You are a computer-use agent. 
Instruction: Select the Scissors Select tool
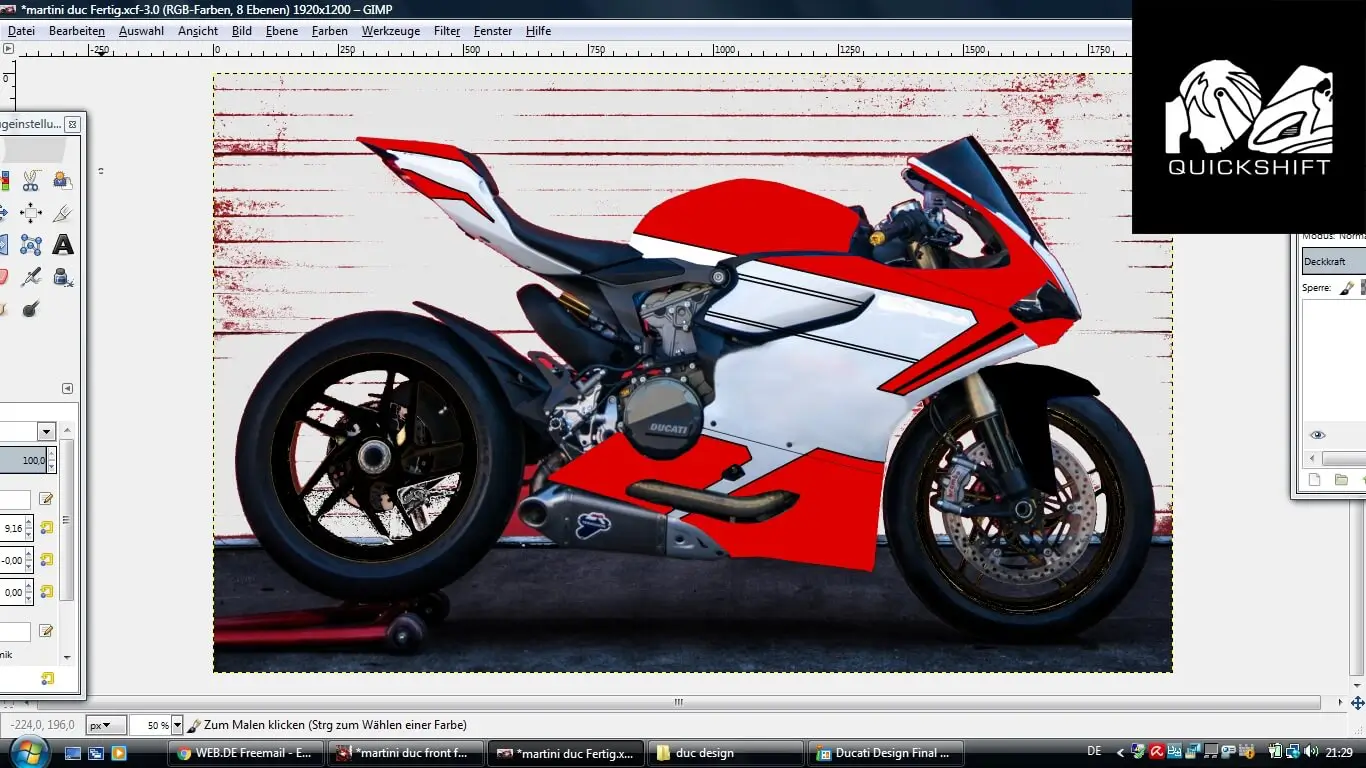coord(30,181)
